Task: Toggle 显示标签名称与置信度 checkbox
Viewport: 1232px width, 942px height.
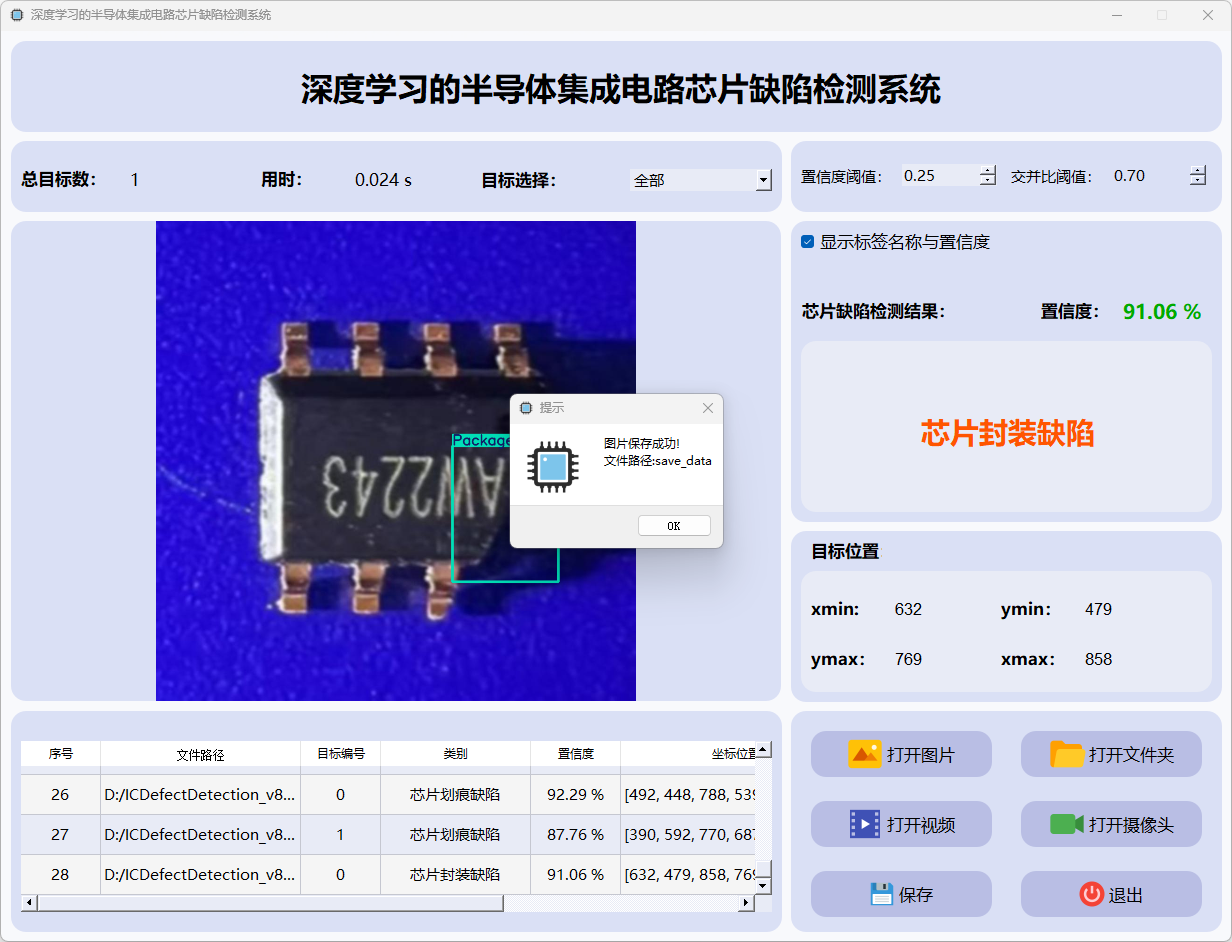Action: [808, 242]
